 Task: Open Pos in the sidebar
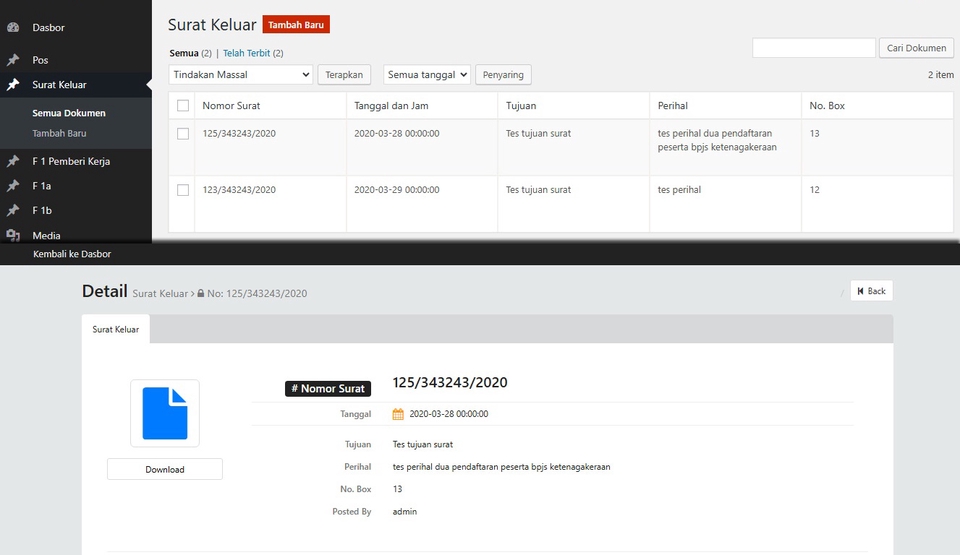(40, 60)
